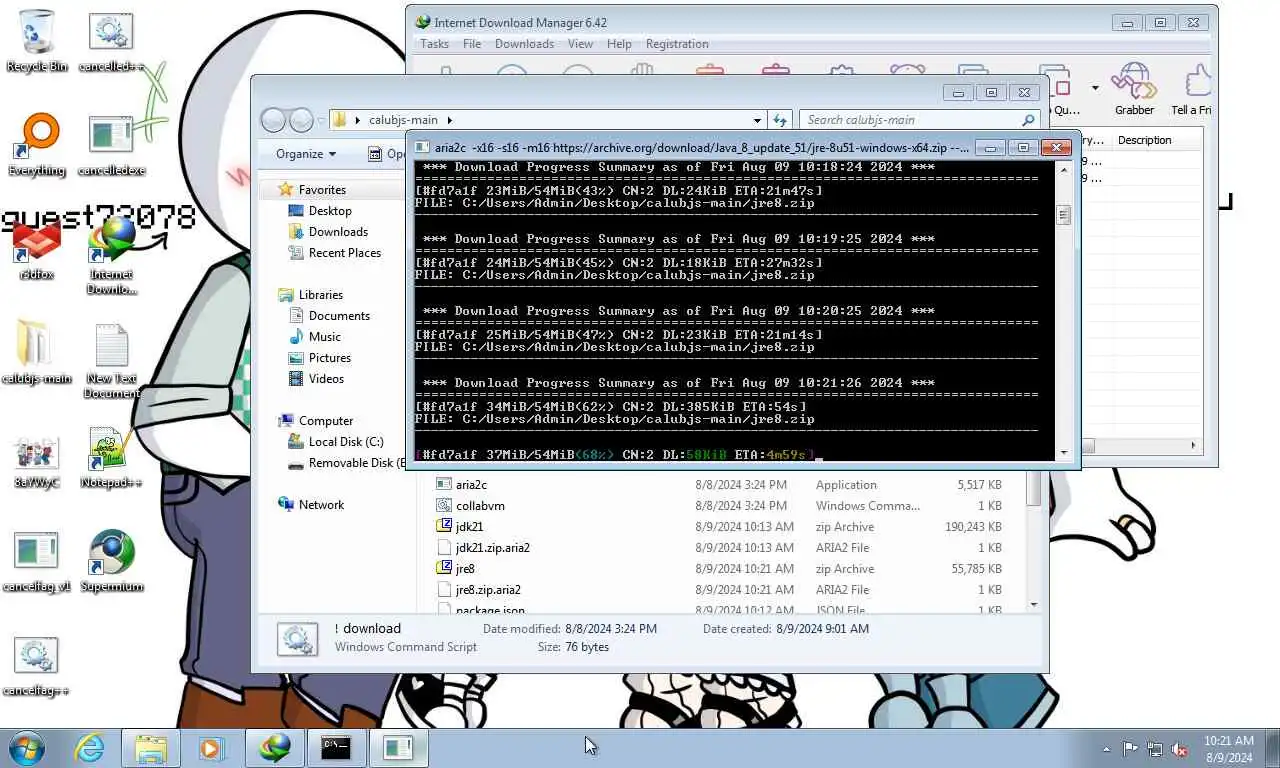Click search magnifier in Explorer search box
This screenshot has height=768, width=1280.
tap(1028, 120)
